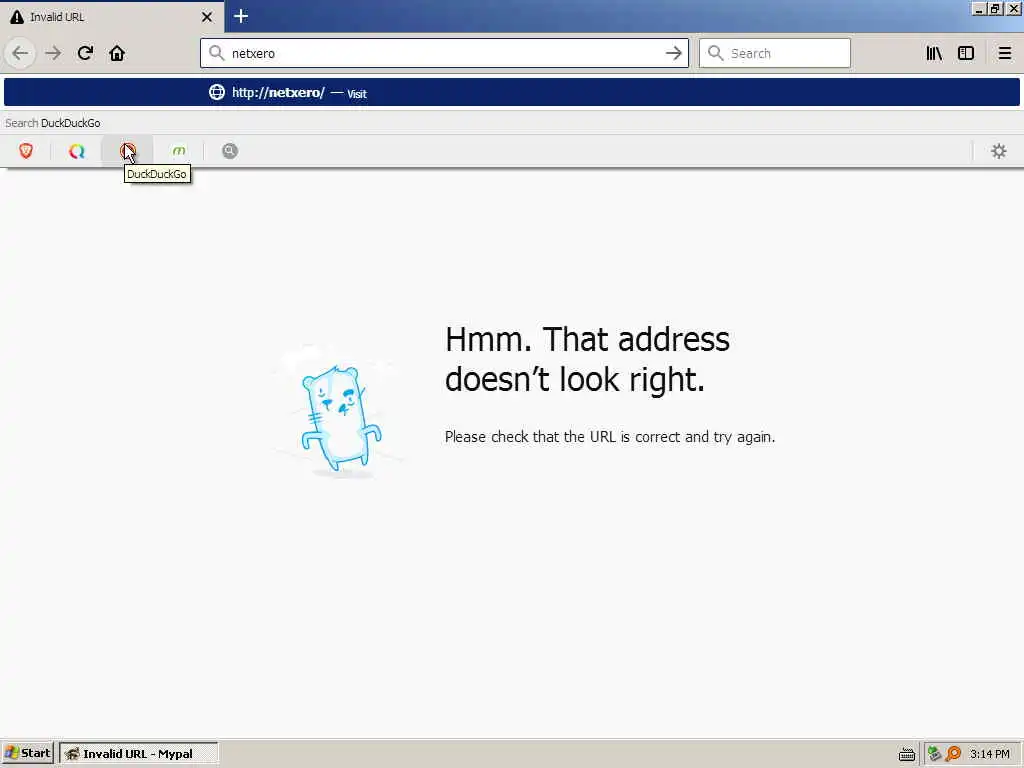Click the forward navigation arrow
1024x768 pixels.
pos(53,53)
